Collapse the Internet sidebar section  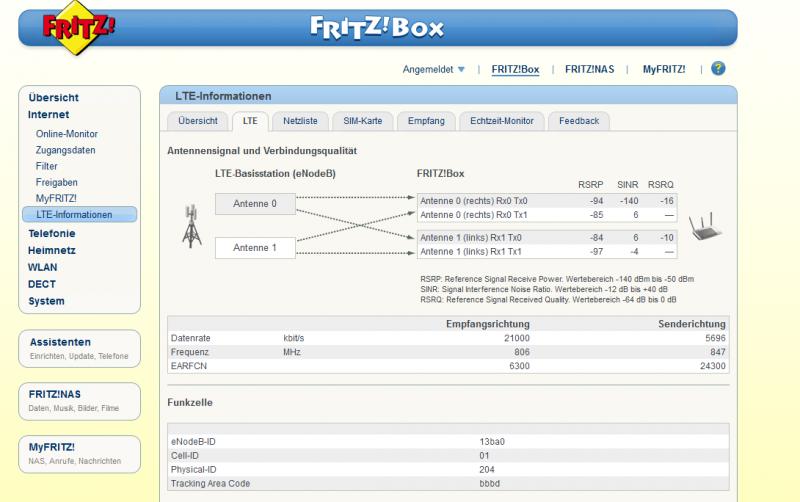(x=48, y=114)
